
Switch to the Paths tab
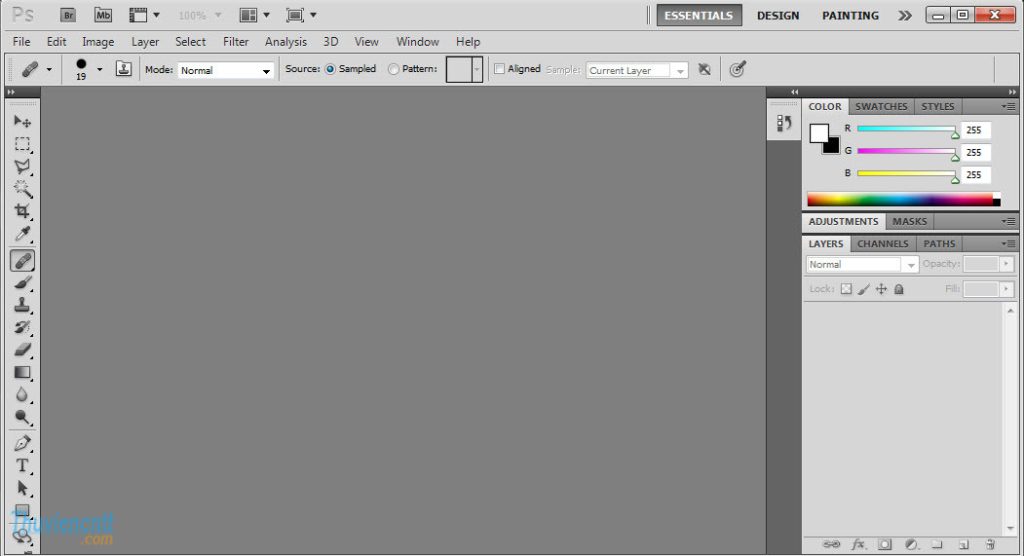pos(939,244)
